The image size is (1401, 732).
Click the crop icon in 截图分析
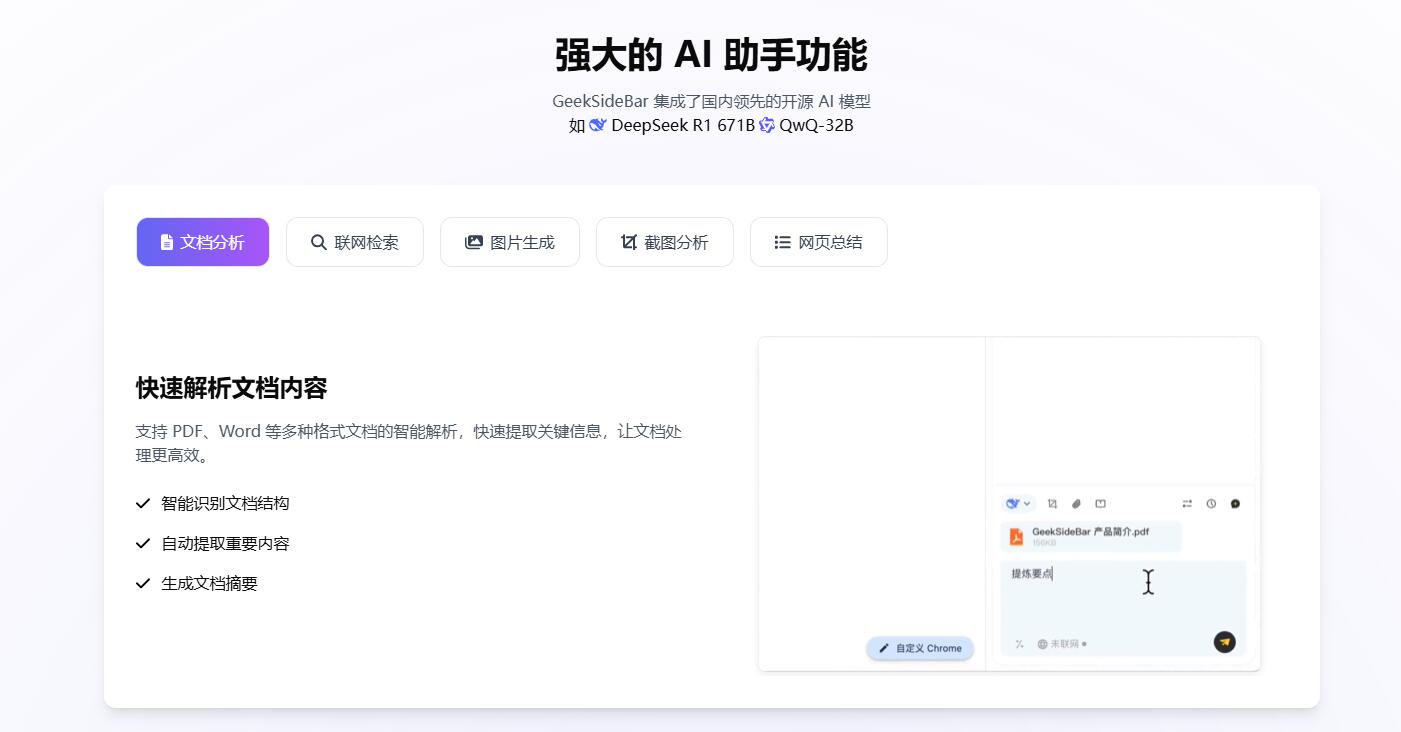point(629,242)
